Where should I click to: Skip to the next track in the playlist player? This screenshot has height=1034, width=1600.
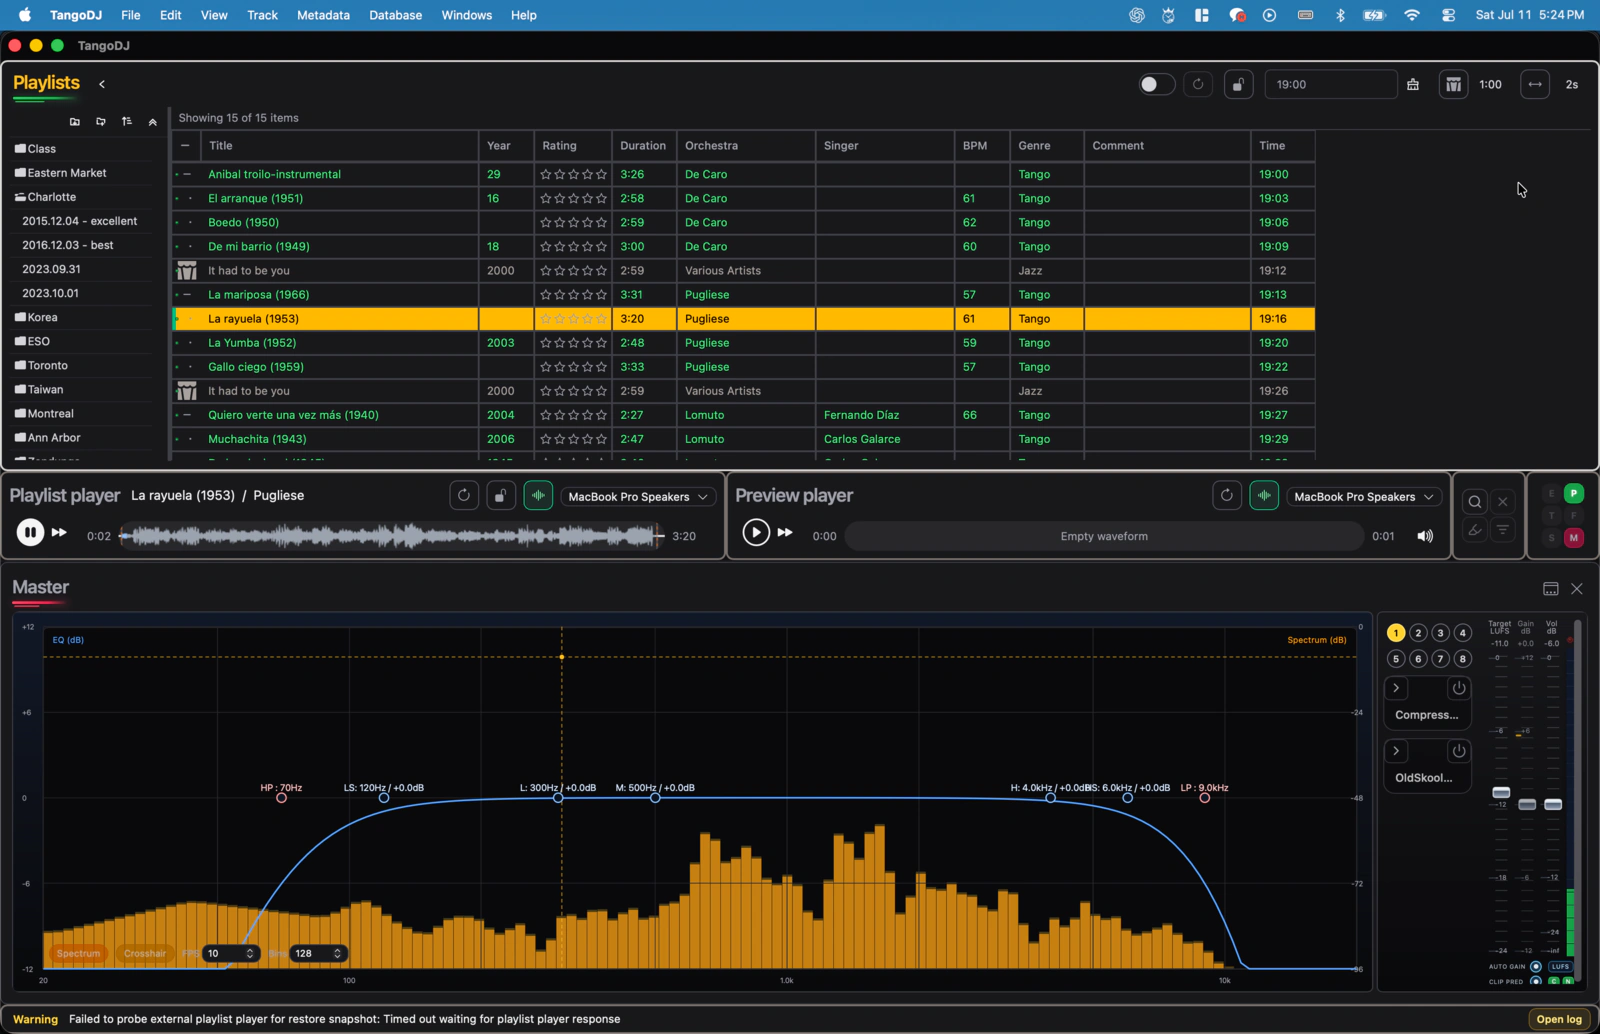(59, 533)
